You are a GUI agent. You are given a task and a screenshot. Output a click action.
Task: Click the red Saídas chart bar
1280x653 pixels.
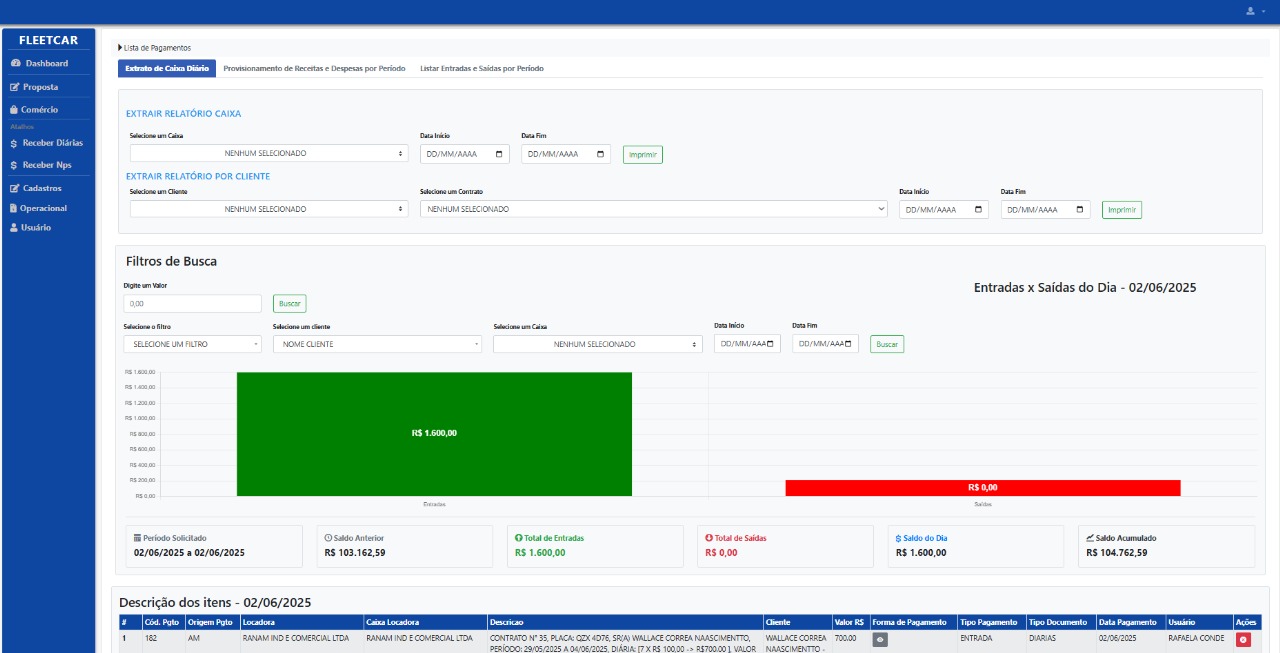983,488
